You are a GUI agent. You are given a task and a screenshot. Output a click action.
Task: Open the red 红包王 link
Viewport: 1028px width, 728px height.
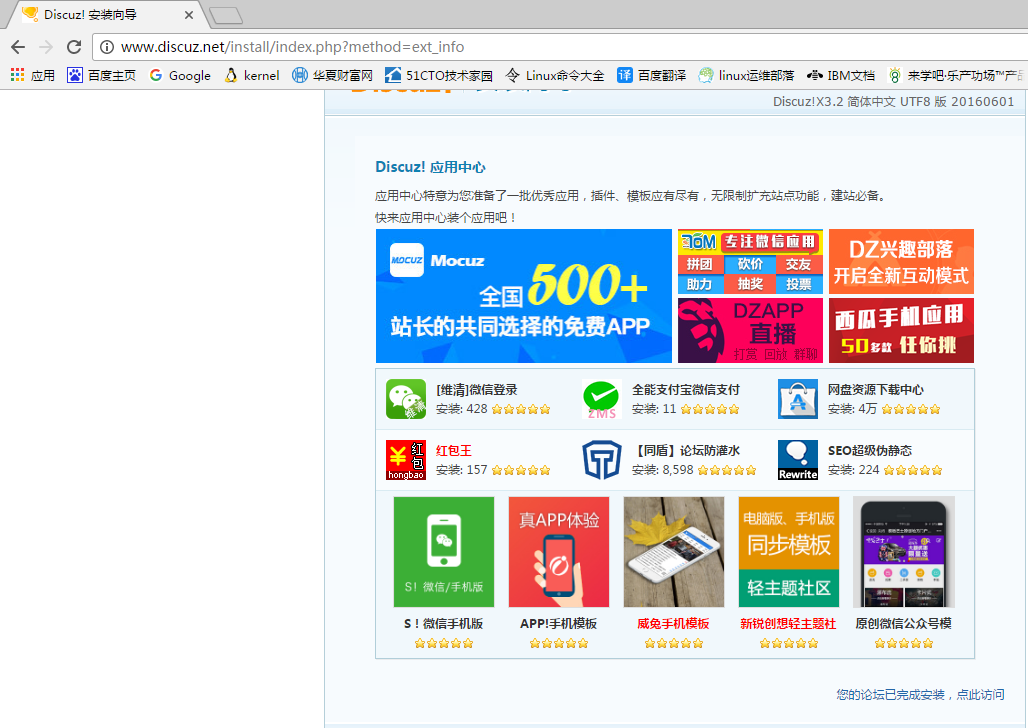pyautogui.click(x=454, y=451)
